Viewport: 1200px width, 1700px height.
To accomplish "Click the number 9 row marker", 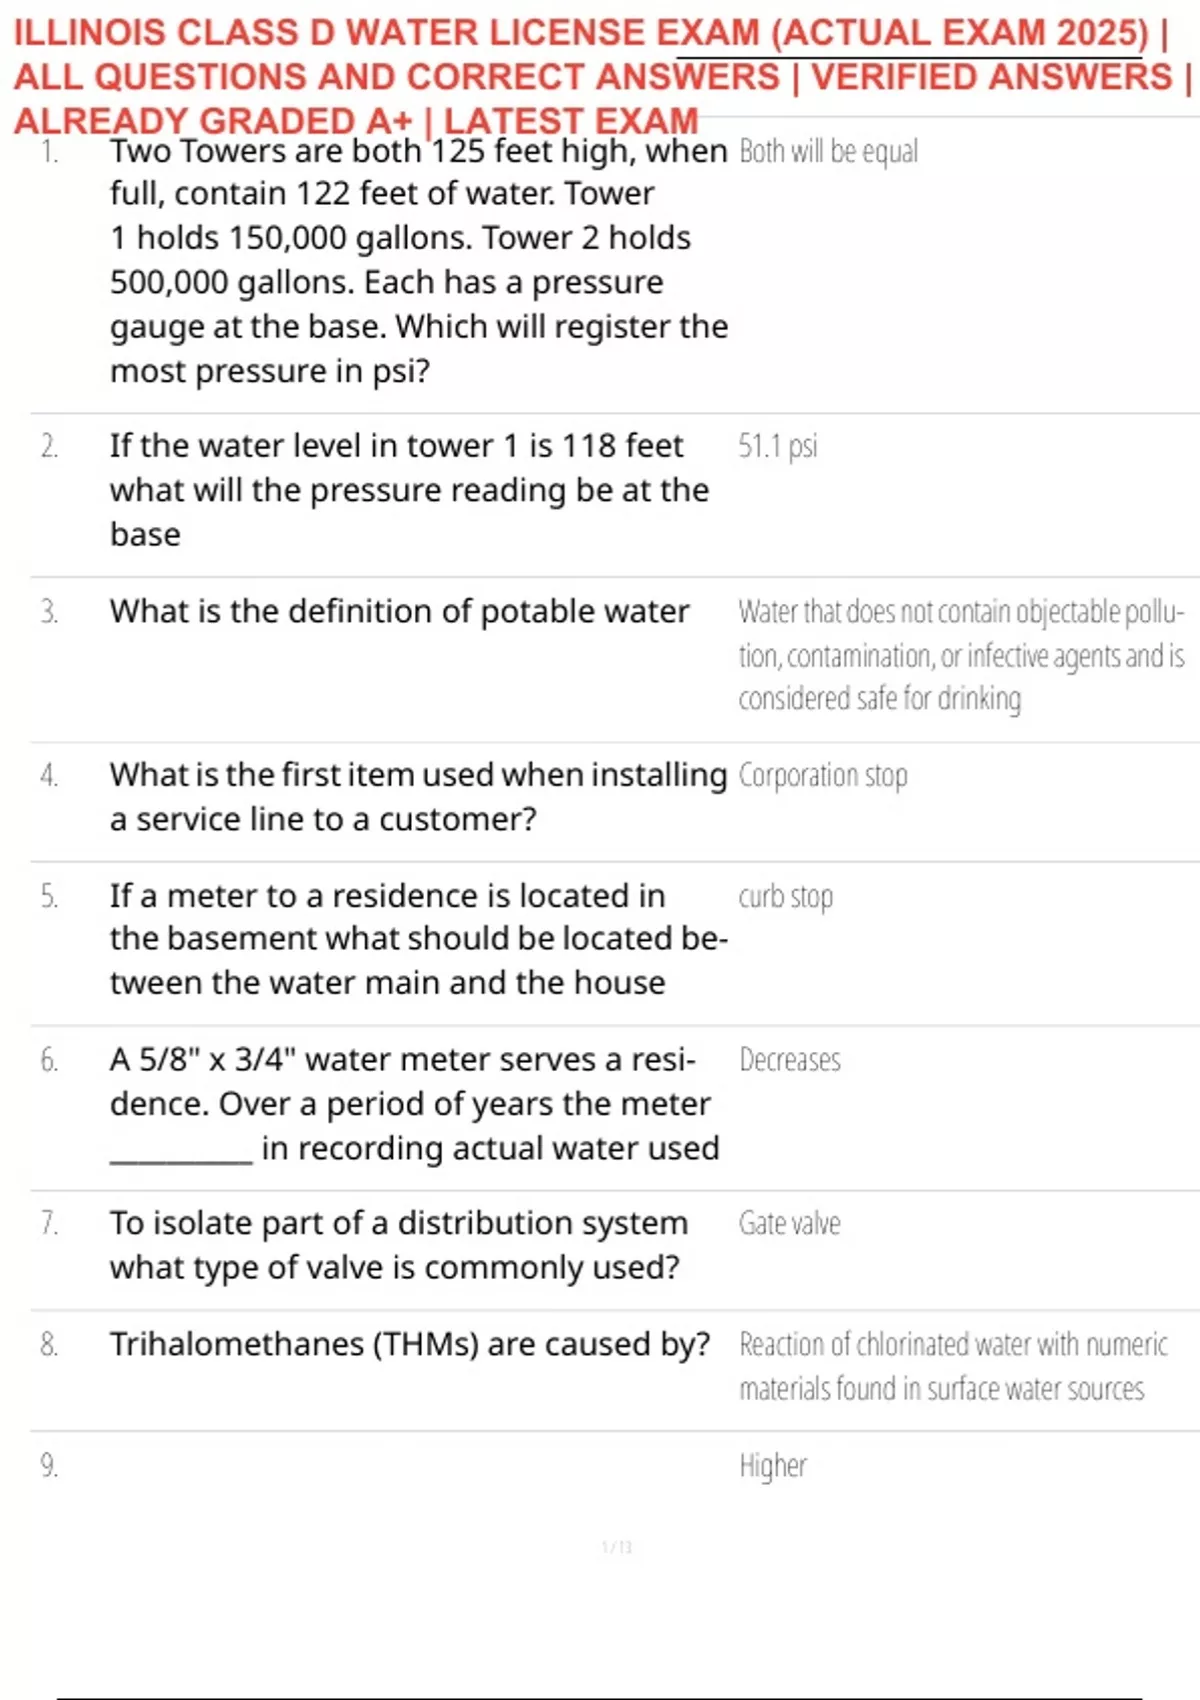I will [x=49, y=1466].
